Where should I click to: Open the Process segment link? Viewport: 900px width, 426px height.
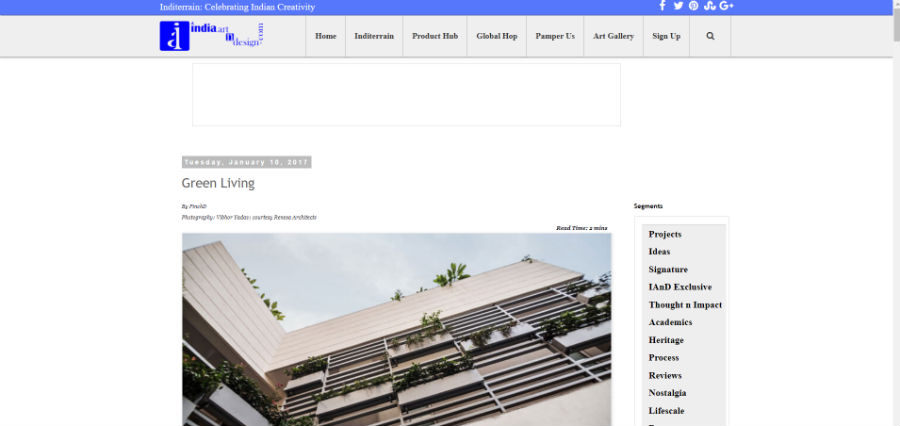[664, 358]
